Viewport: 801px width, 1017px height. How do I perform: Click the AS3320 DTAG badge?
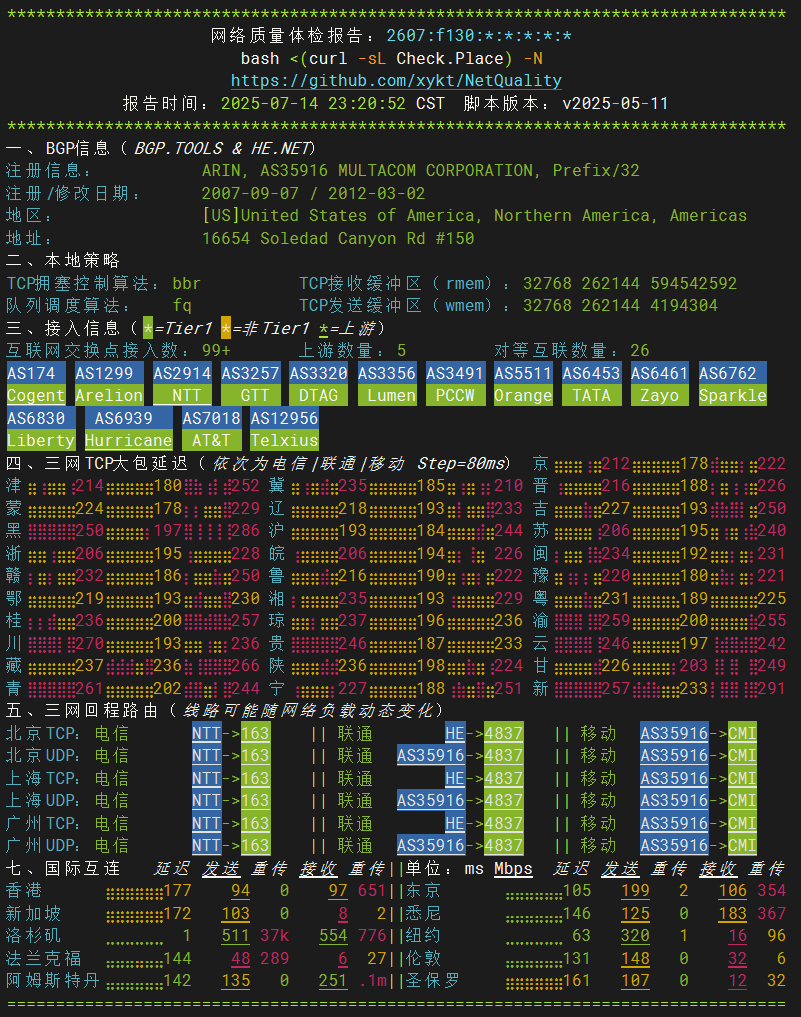tap(318, 384)
